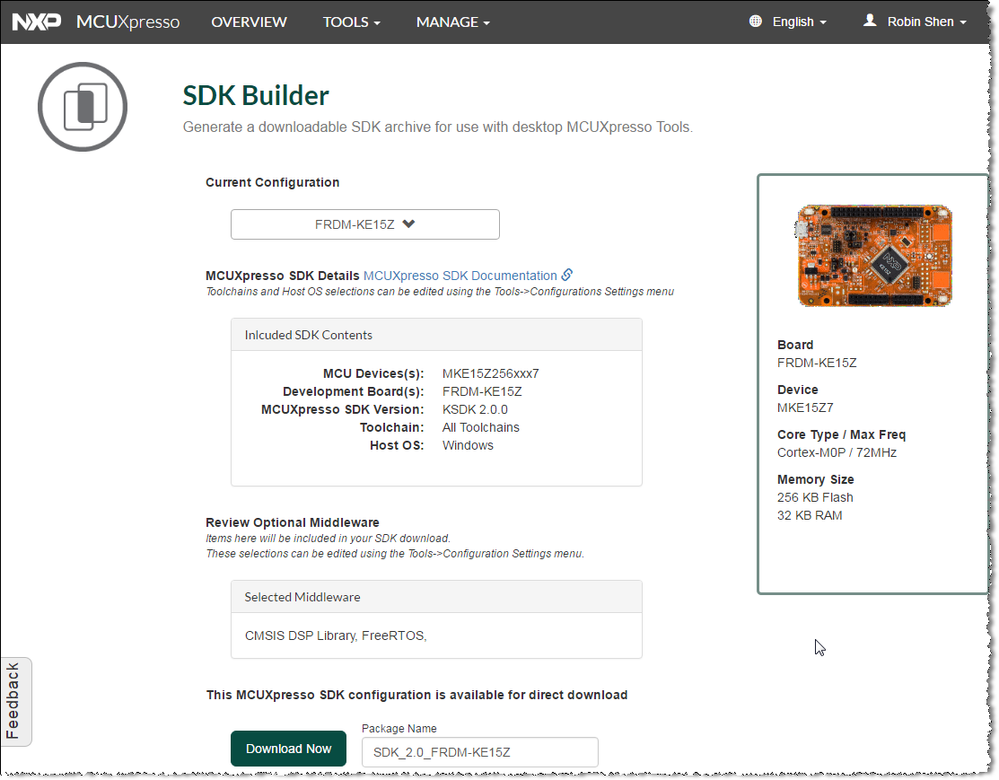The height and width of the screenshot is (780, 999).
Task: Click the CMSIS DSP Library, FreeRTOS text
Action: point(335,636)
